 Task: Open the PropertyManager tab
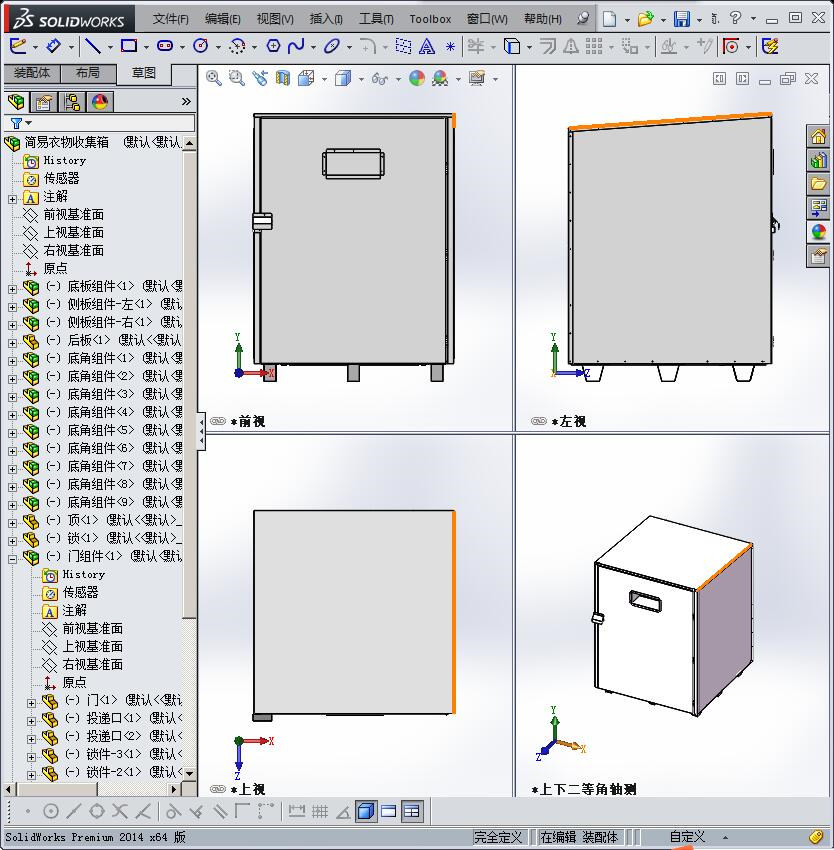pos(44,102)
